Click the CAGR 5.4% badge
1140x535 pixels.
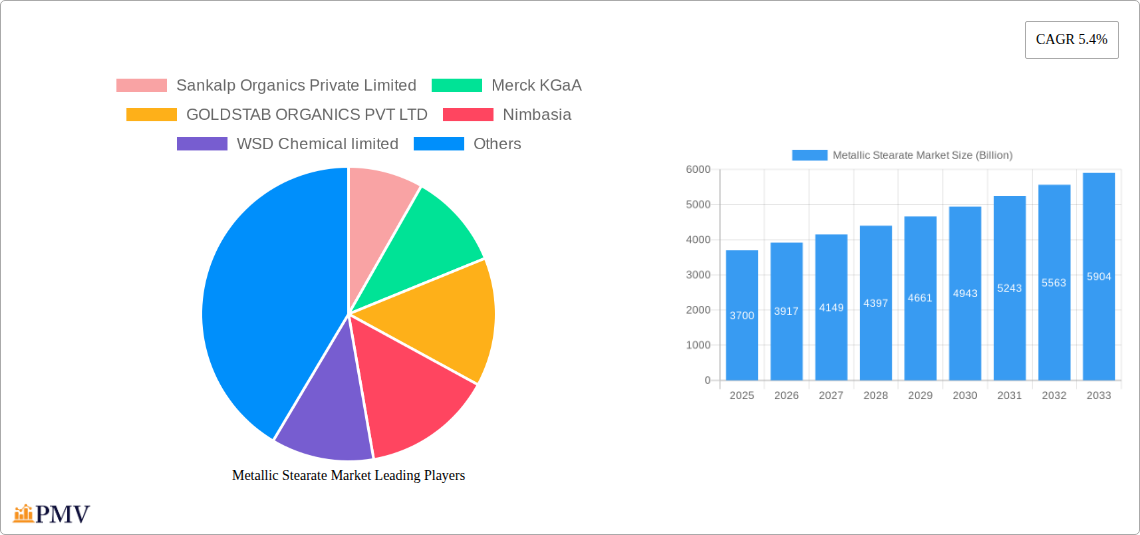(x=1072, y=40)
